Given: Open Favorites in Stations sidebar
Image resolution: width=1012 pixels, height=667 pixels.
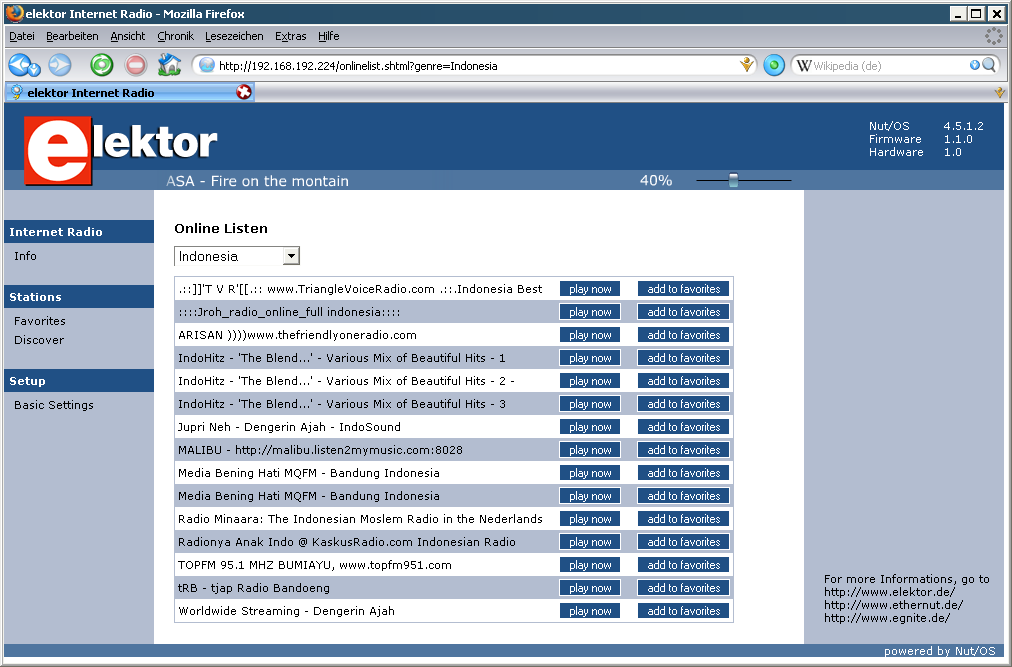Looking at the screenshot, I should click(40, 321).
